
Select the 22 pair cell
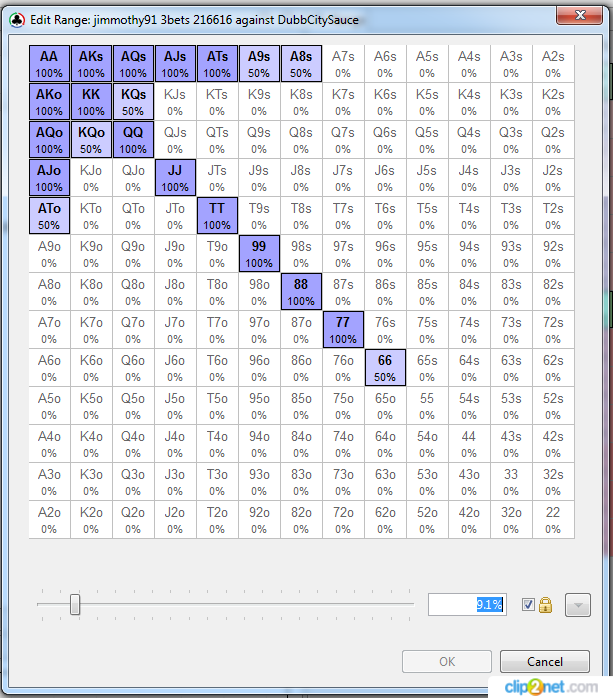pyautogui.click(x=553, y=520)
